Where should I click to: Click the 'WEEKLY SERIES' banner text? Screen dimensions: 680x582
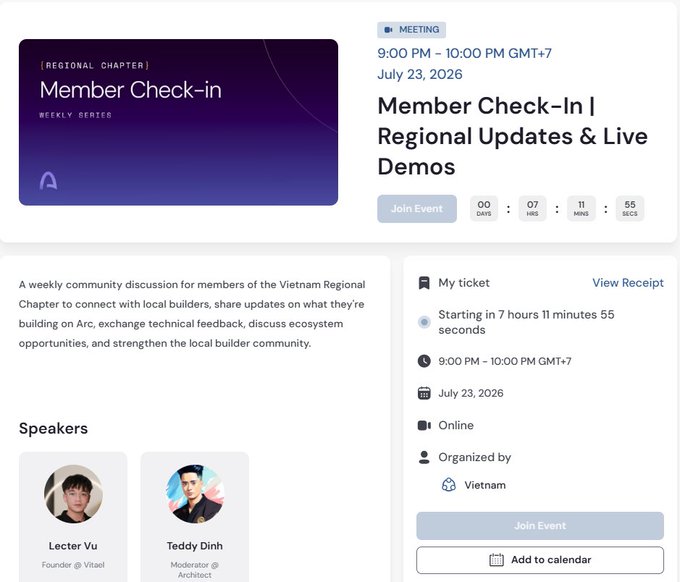pyautogui.click(x=75, y=115)
